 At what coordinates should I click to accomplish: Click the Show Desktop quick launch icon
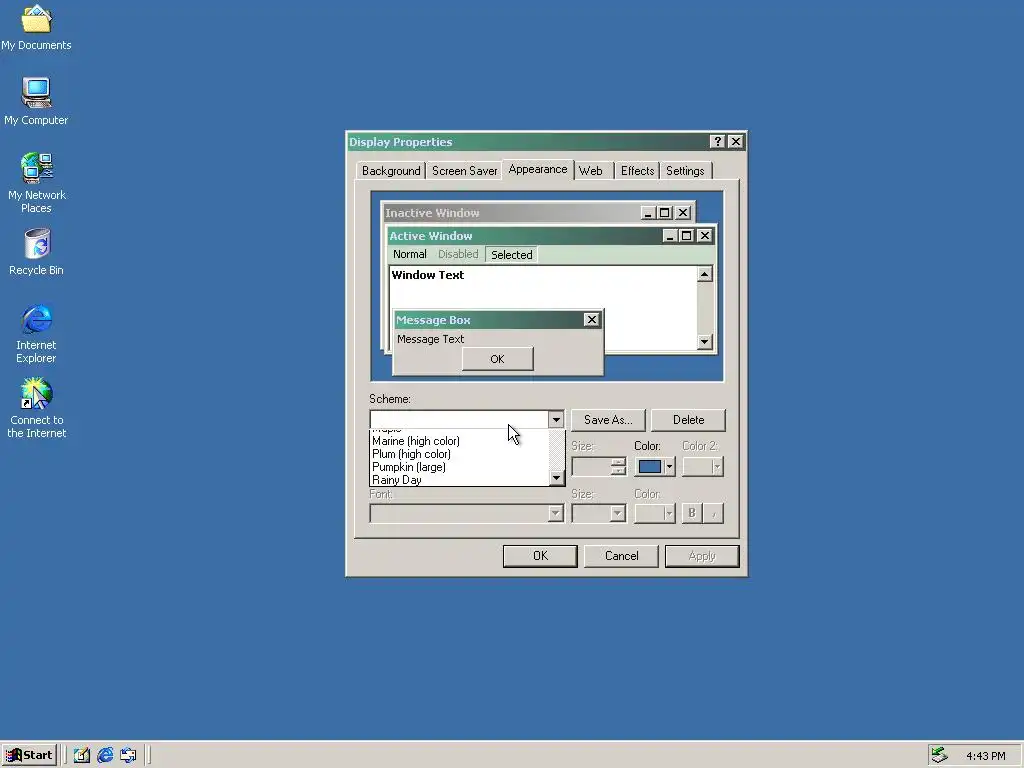click(x=82, y=755)
